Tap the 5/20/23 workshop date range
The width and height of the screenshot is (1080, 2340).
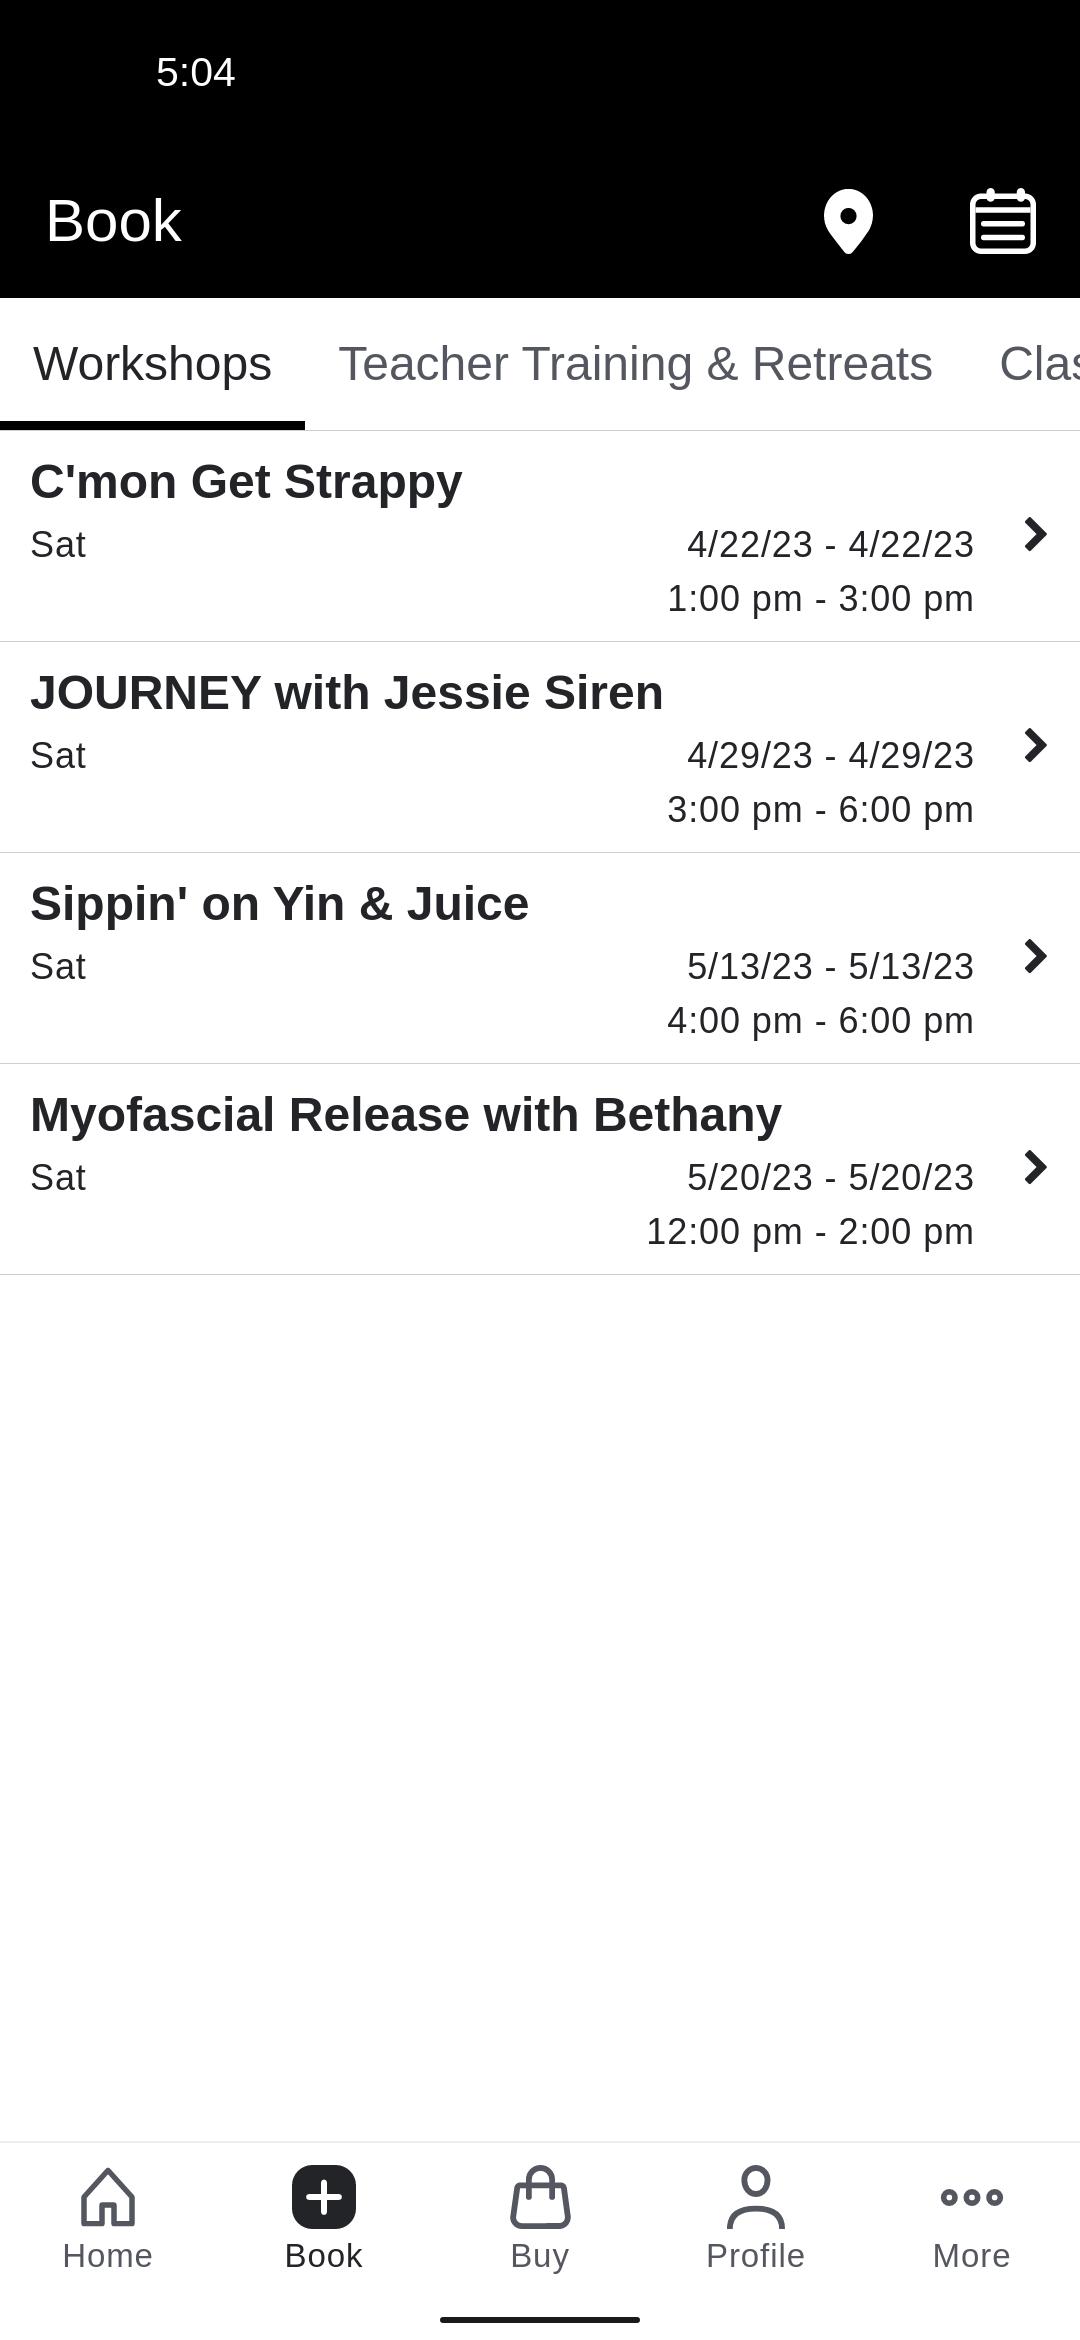tap(830, 1178)
